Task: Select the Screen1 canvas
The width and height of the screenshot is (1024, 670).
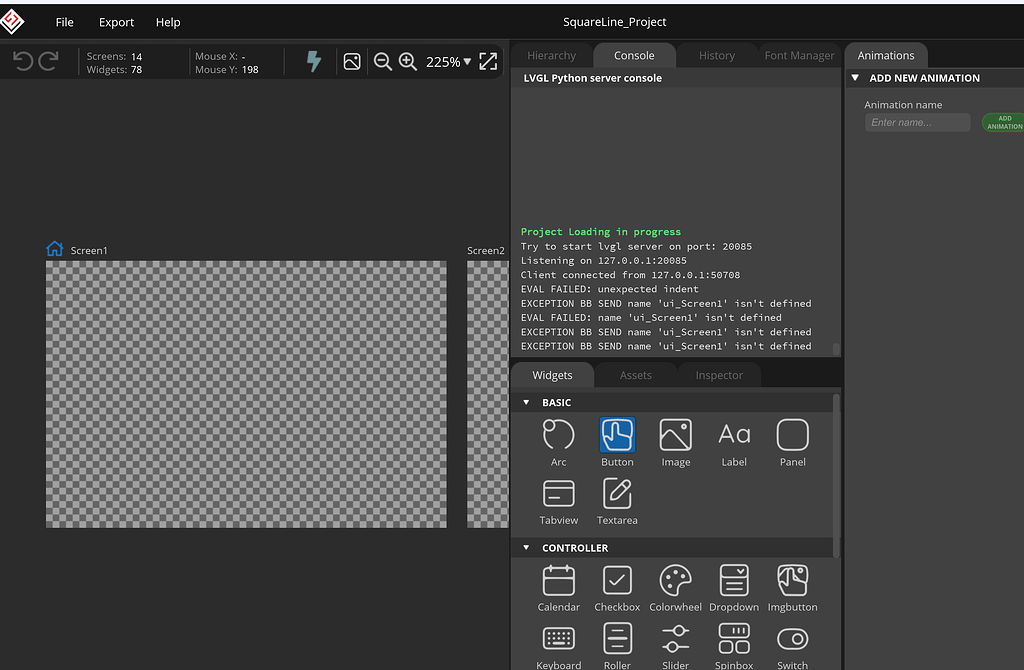Action: [x=246, y=394]
